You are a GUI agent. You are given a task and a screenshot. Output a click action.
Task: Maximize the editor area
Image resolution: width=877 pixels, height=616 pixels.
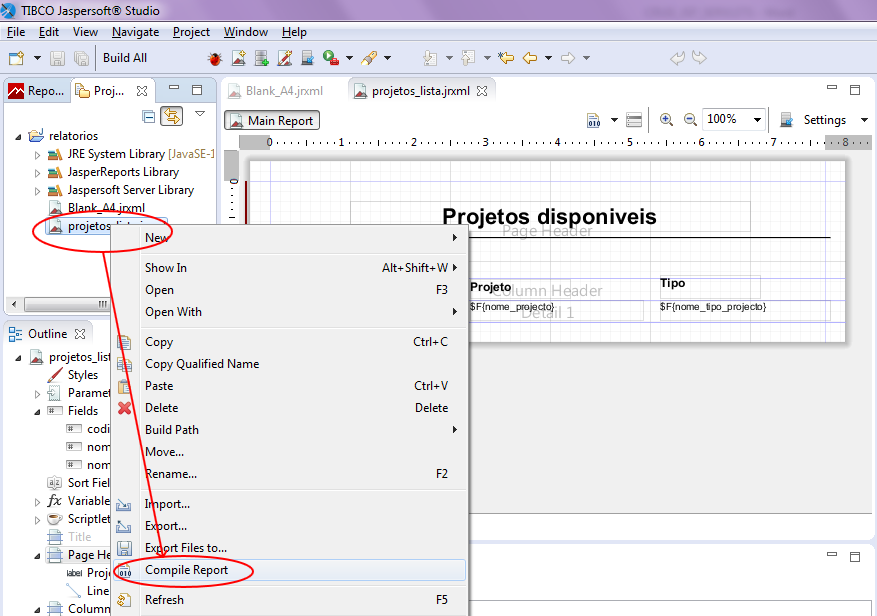855,90
